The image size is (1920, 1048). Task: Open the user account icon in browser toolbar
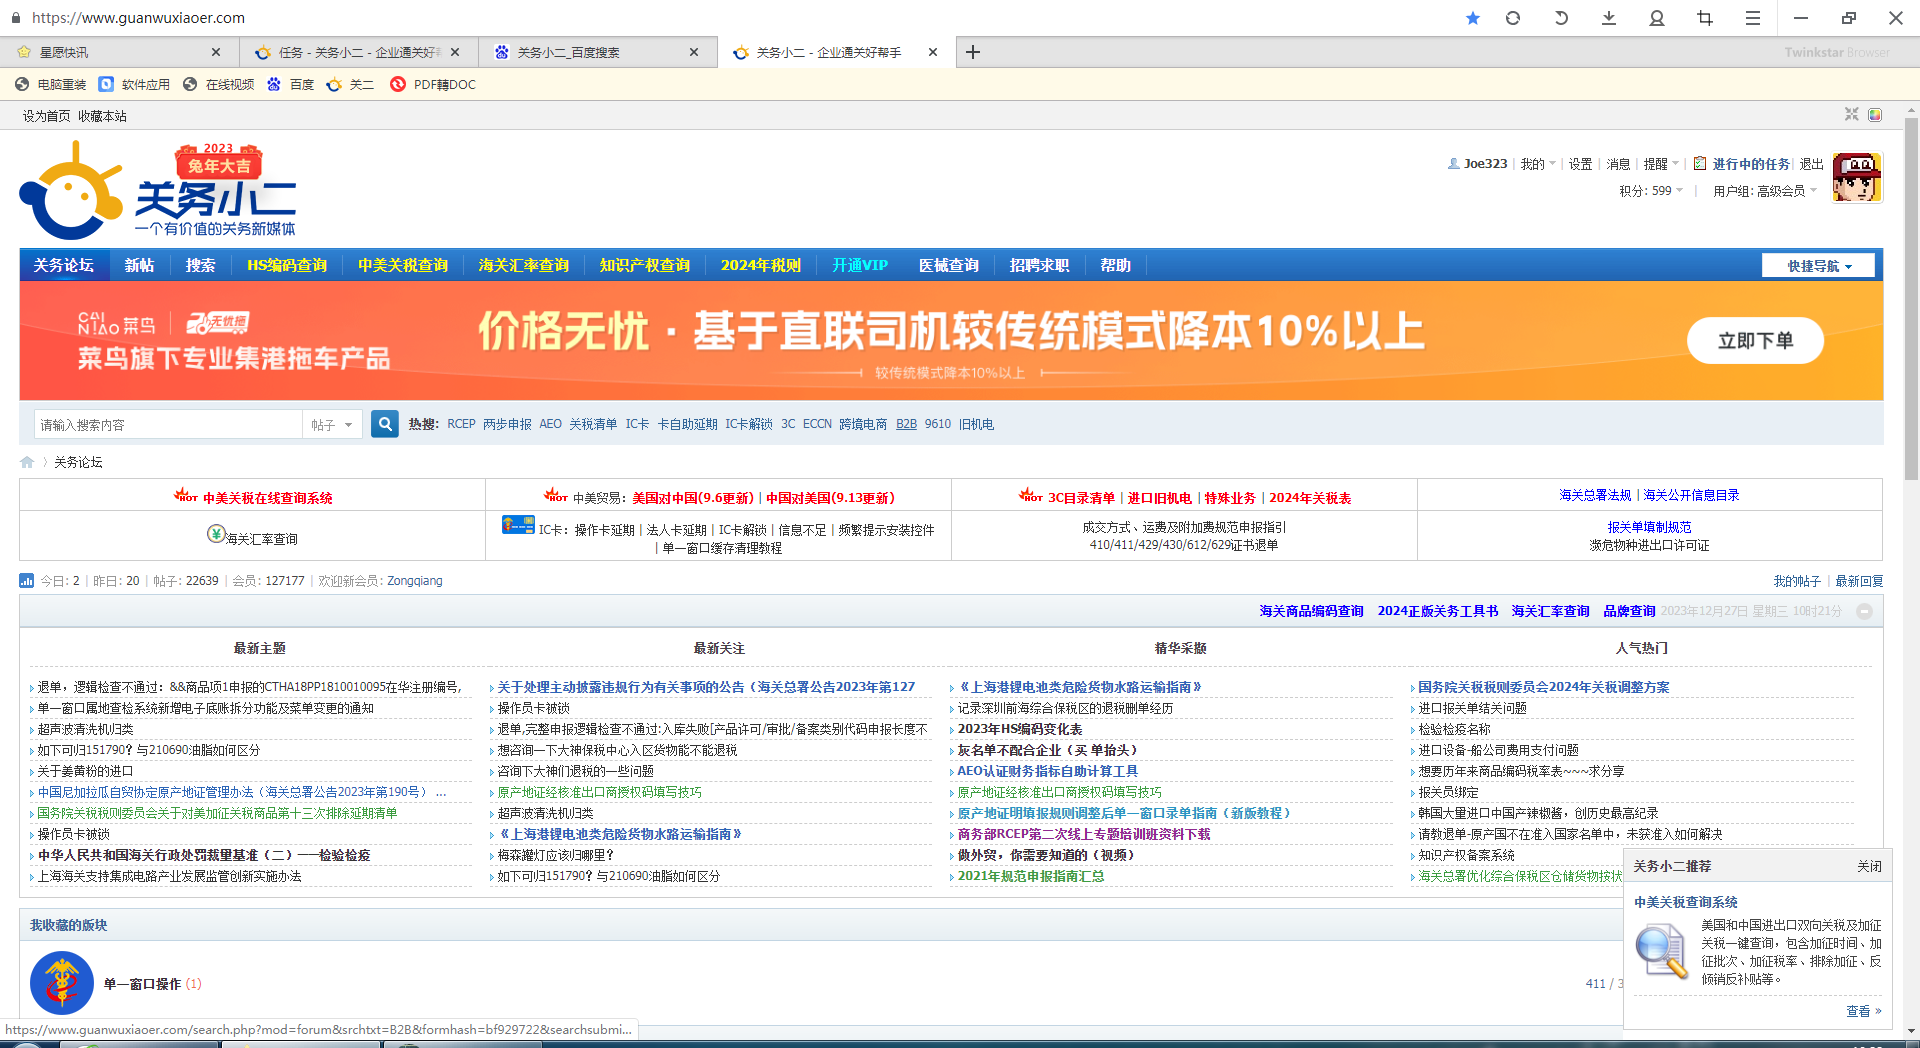(1657, 18)
